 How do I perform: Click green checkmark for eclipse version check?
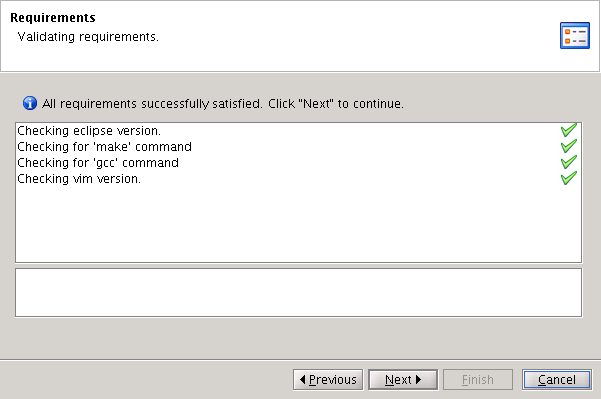[569, 130]
